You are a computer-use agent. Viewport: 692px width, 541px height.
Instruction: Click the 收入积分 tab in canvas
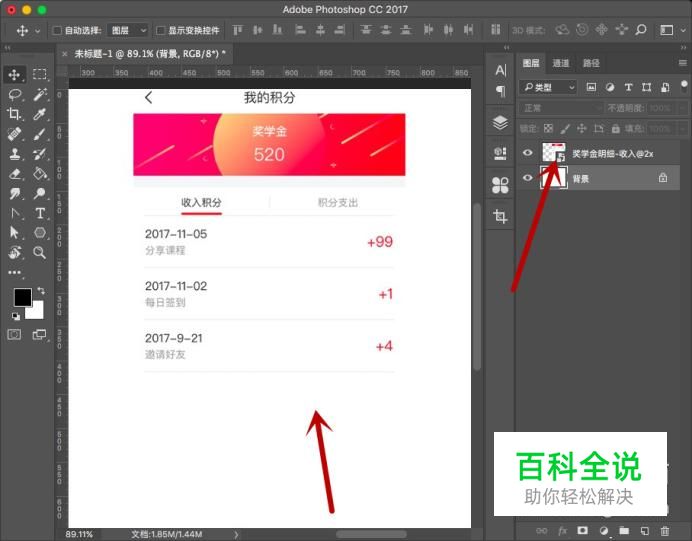(x=201, y=203)
